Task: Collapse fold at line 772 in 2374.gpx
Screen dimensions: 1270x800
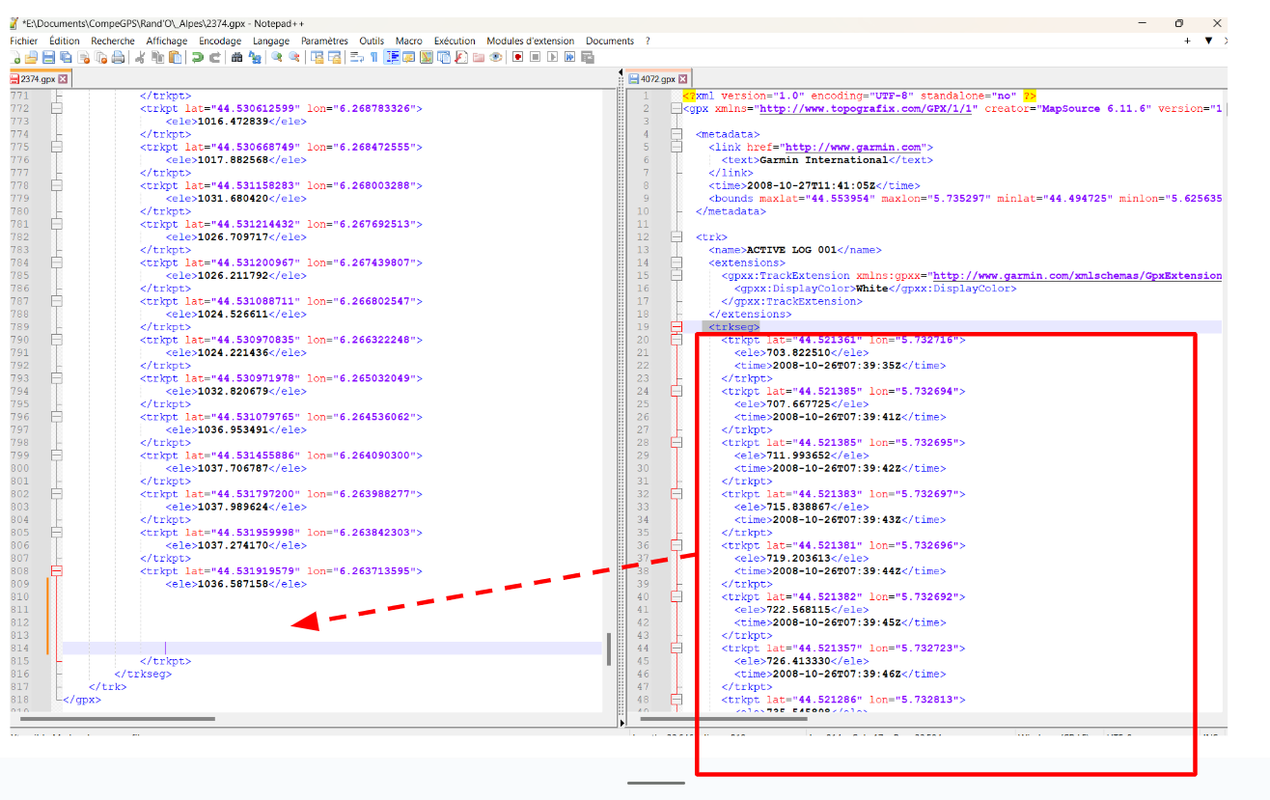Action: click(57, 108)
